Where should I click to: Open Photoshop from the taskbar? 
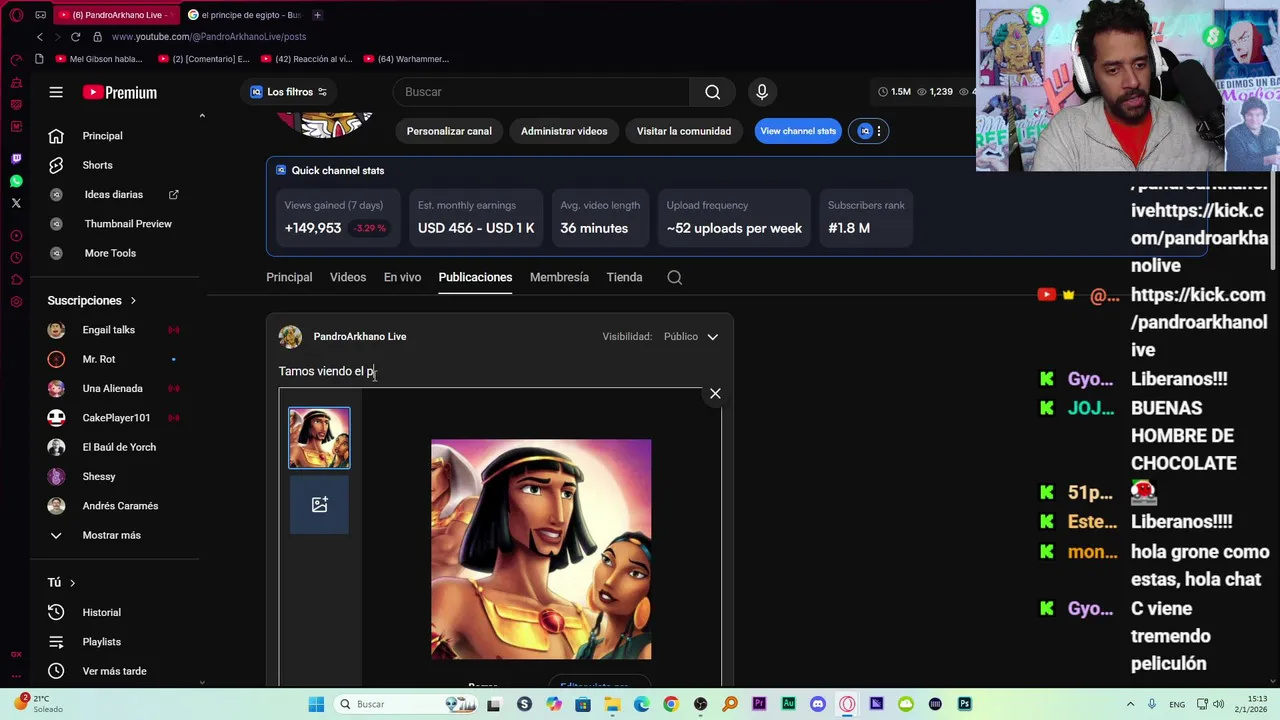pyautogui.click(x=964, y=704)
